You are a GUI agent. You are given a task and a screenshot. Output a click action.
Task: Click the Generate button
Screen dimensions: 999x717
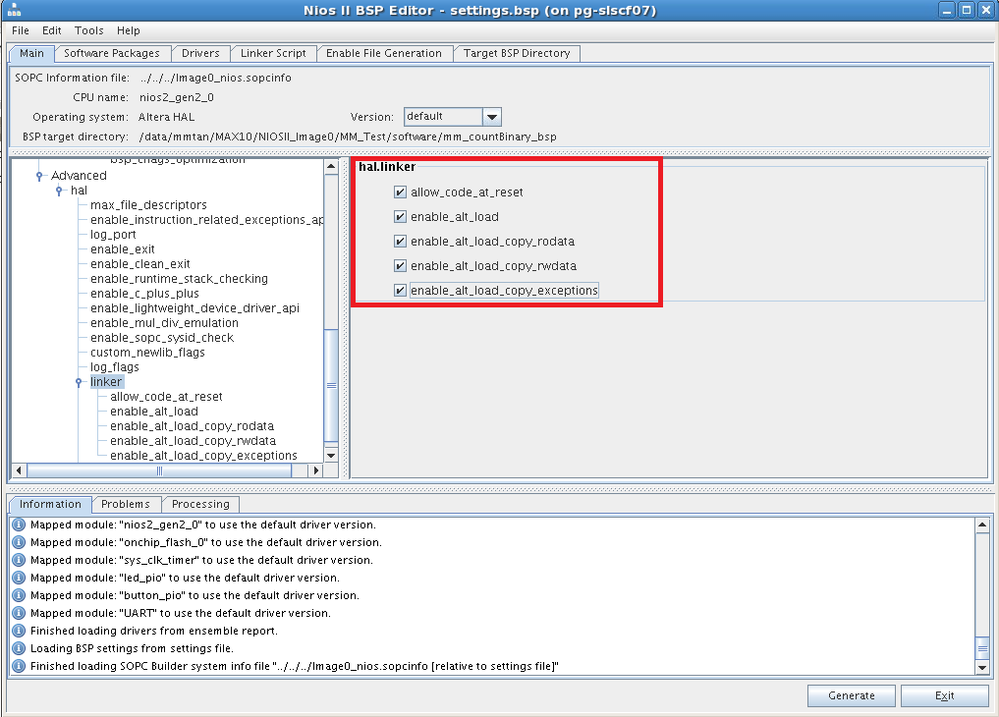point(851,695)
